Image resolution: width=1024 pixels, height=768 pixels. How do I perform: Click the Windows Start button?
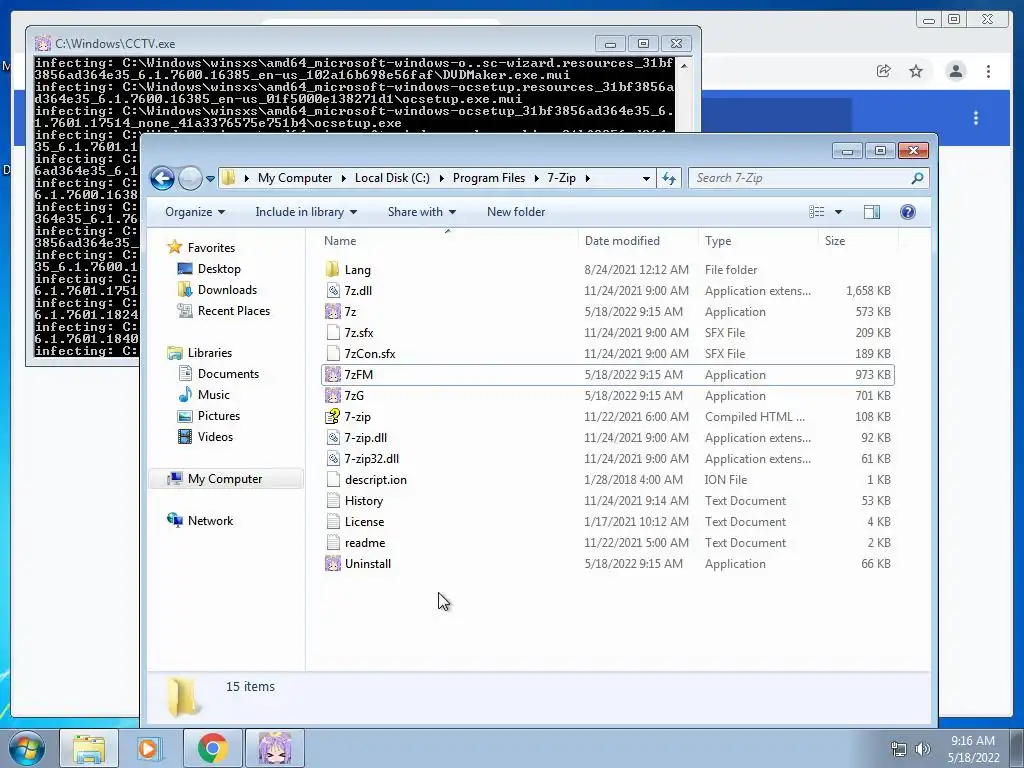(x=27, y=748)
